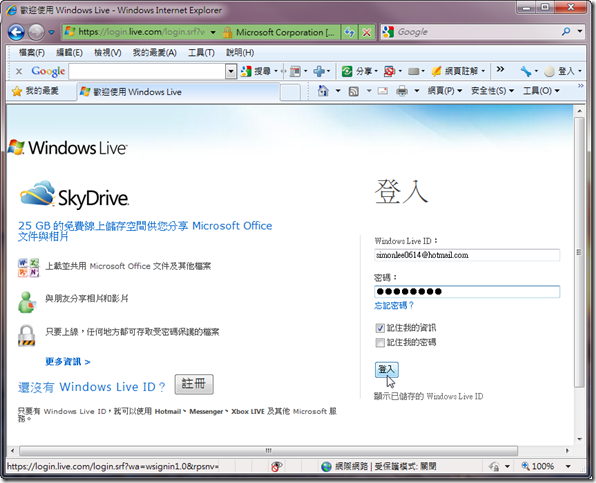
Task: Click the vertical scrollbar down arrow
Action: [579, 439]
